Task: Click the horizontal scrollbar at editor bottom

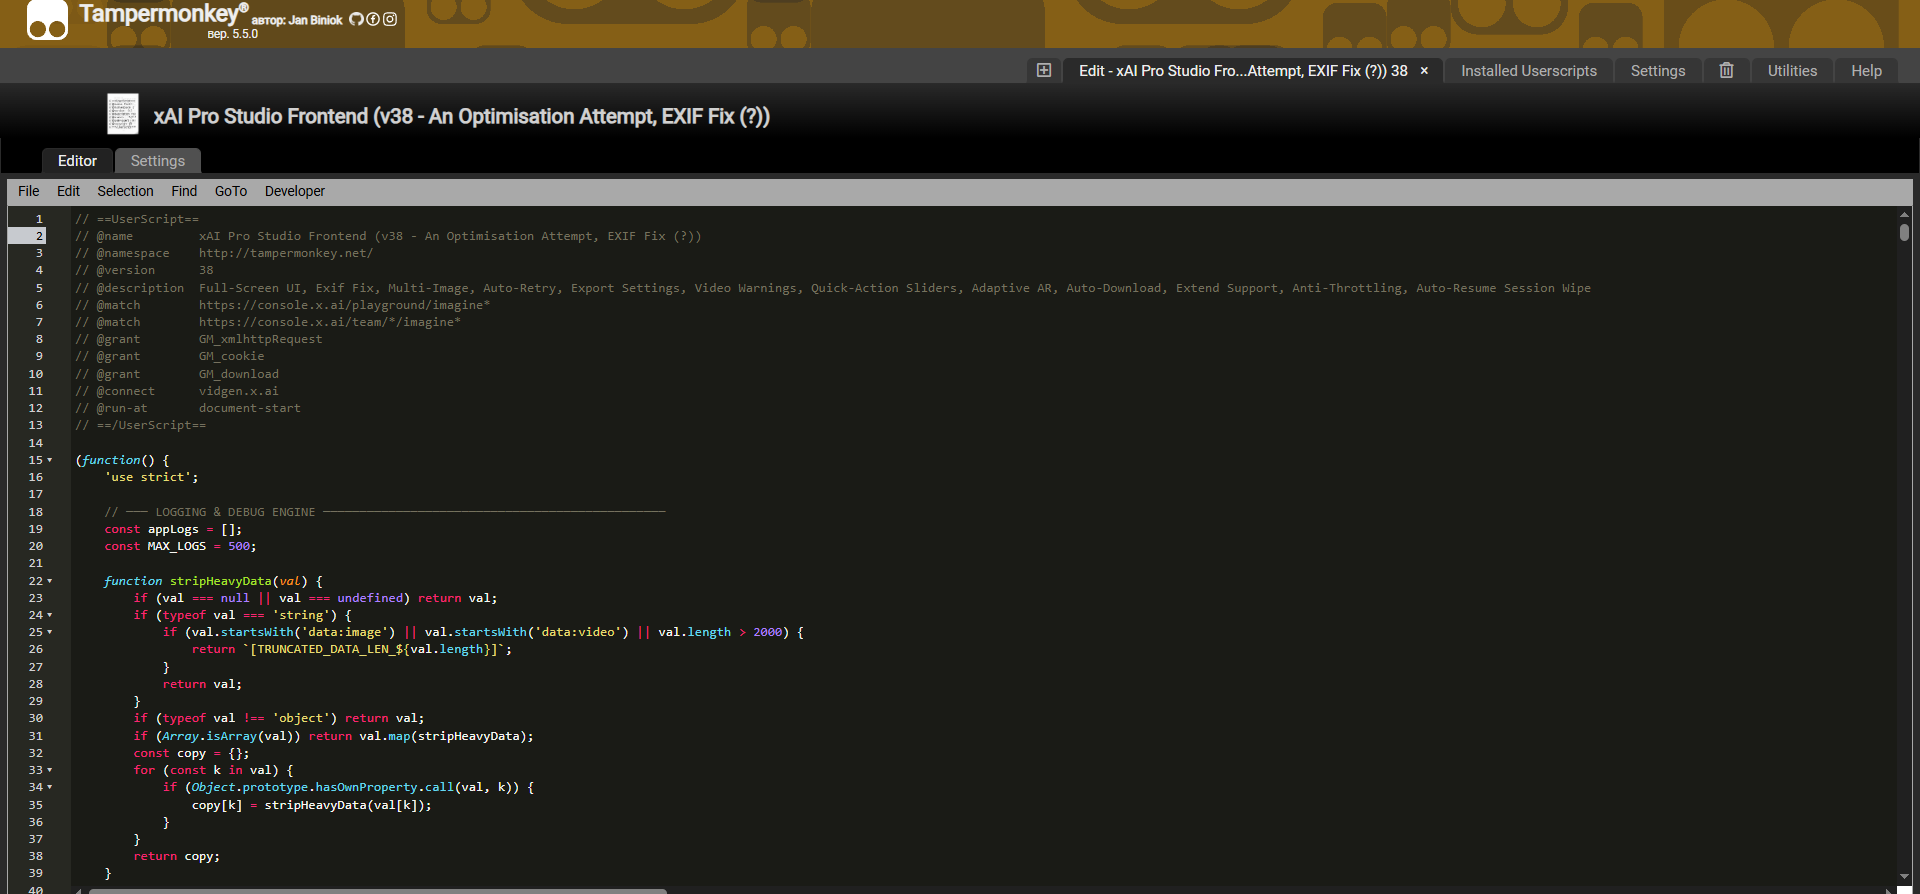Action: coord(378,890)
